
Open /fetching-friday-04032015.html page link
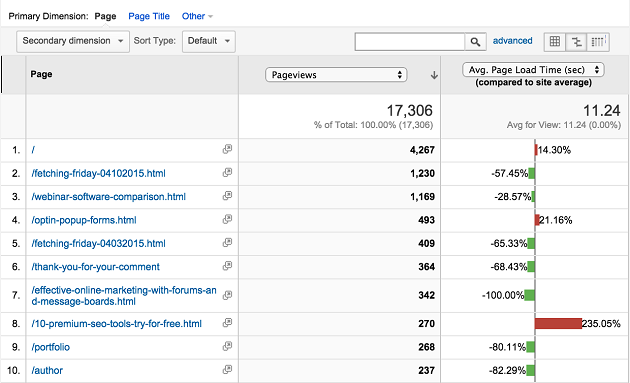(98, 244)
